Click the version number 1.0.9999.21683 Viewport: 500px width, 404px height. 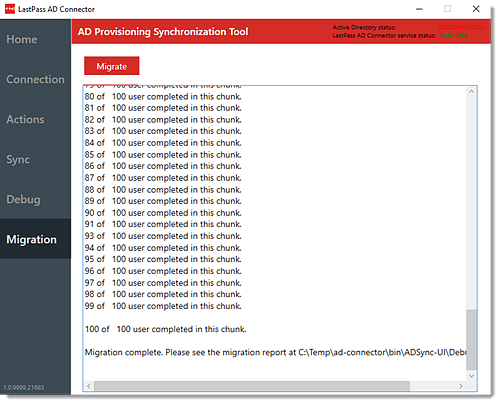click(x=24, y=387)
